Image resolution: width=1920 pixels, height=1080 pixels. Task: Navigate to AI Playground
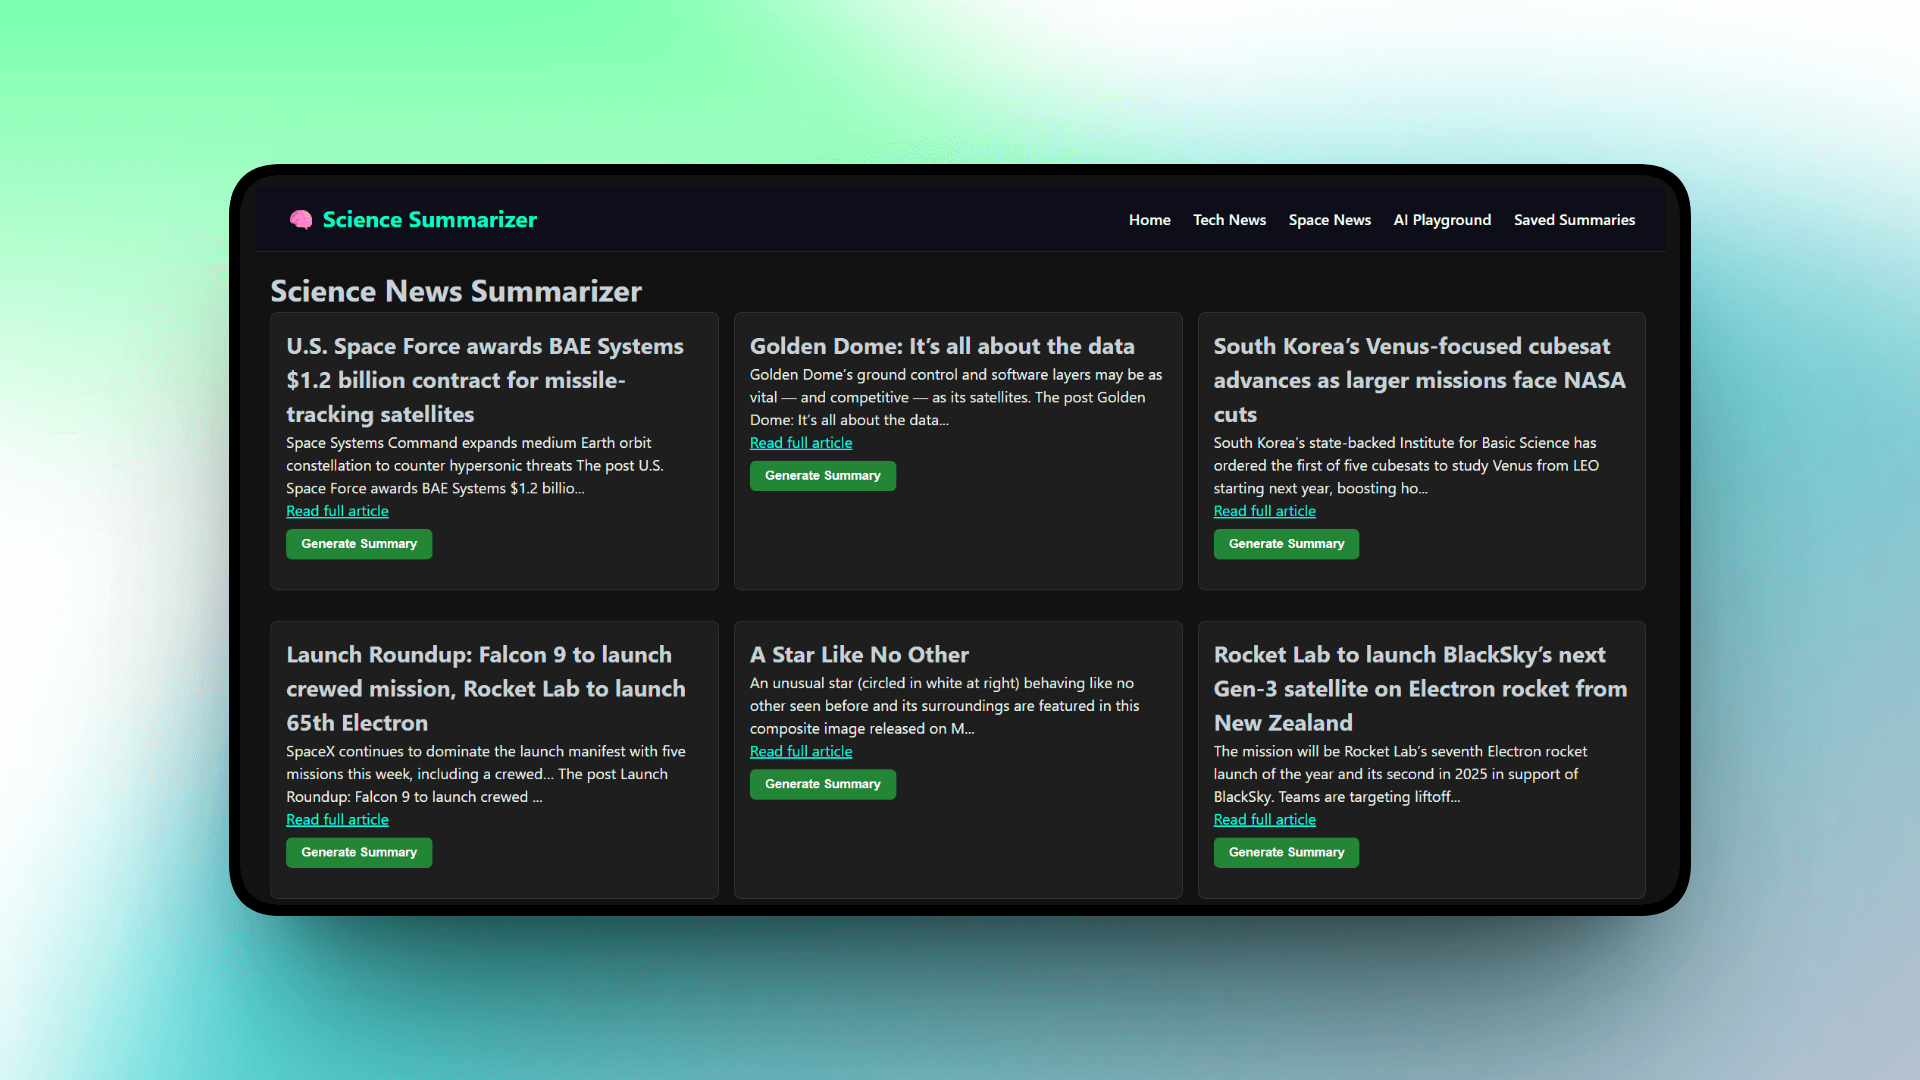(1442, 220)
